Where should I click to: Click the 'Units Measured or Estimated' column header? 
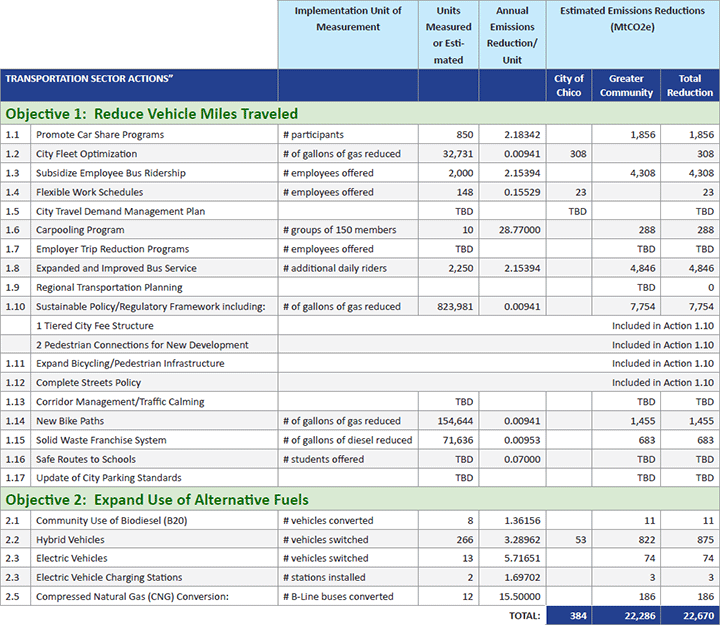[x=449, y=35]
